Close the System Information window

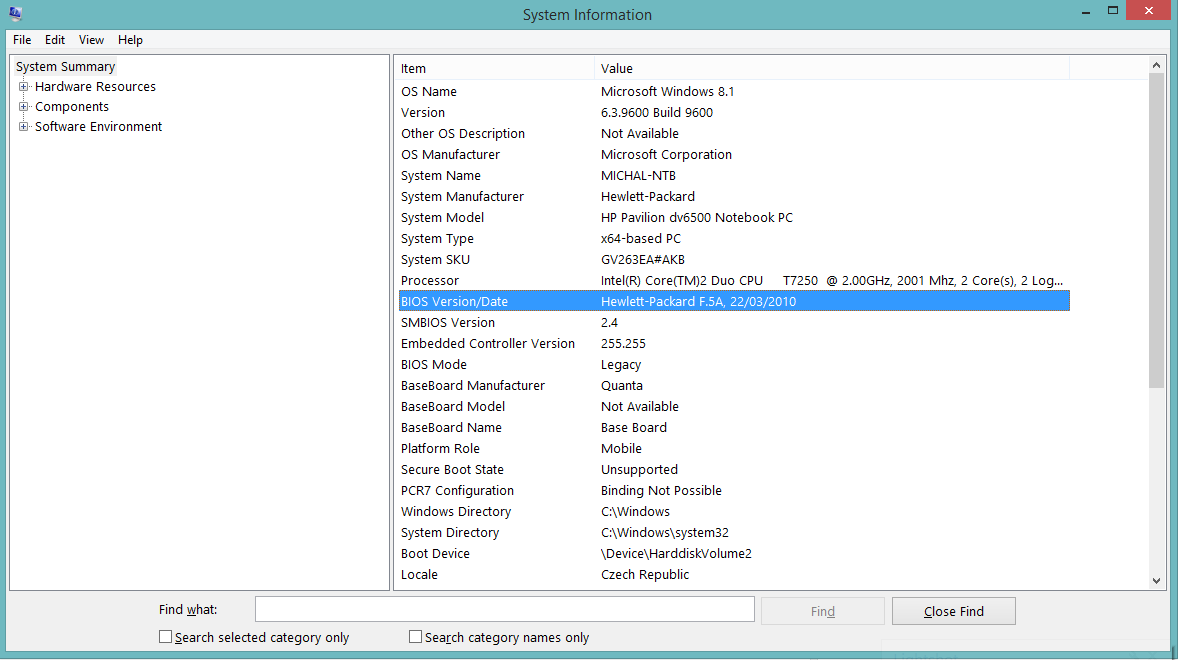(1148, 11)
